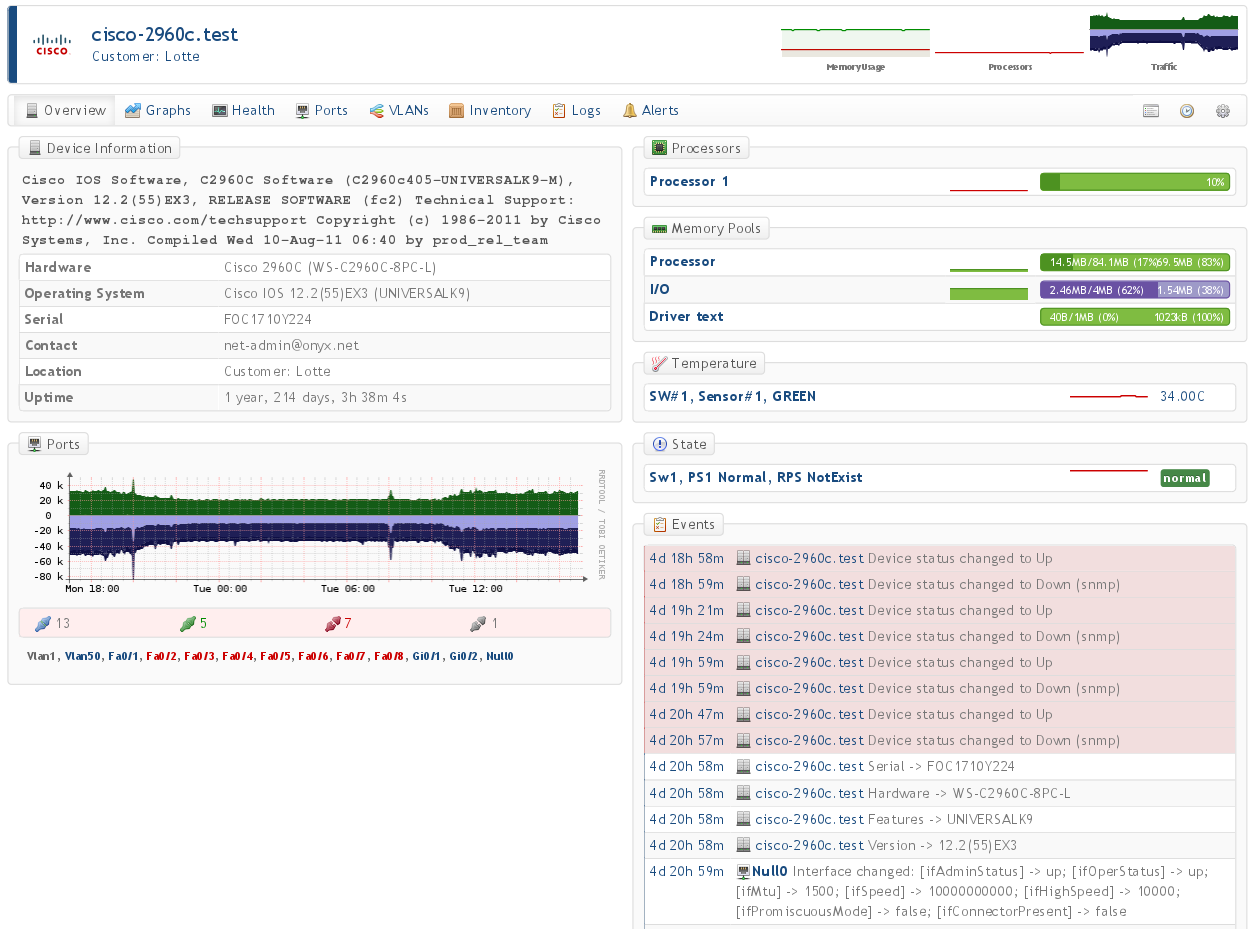Open Sw1, PS1 Normal, RPS NotExist link

click(x=755, y=477)
